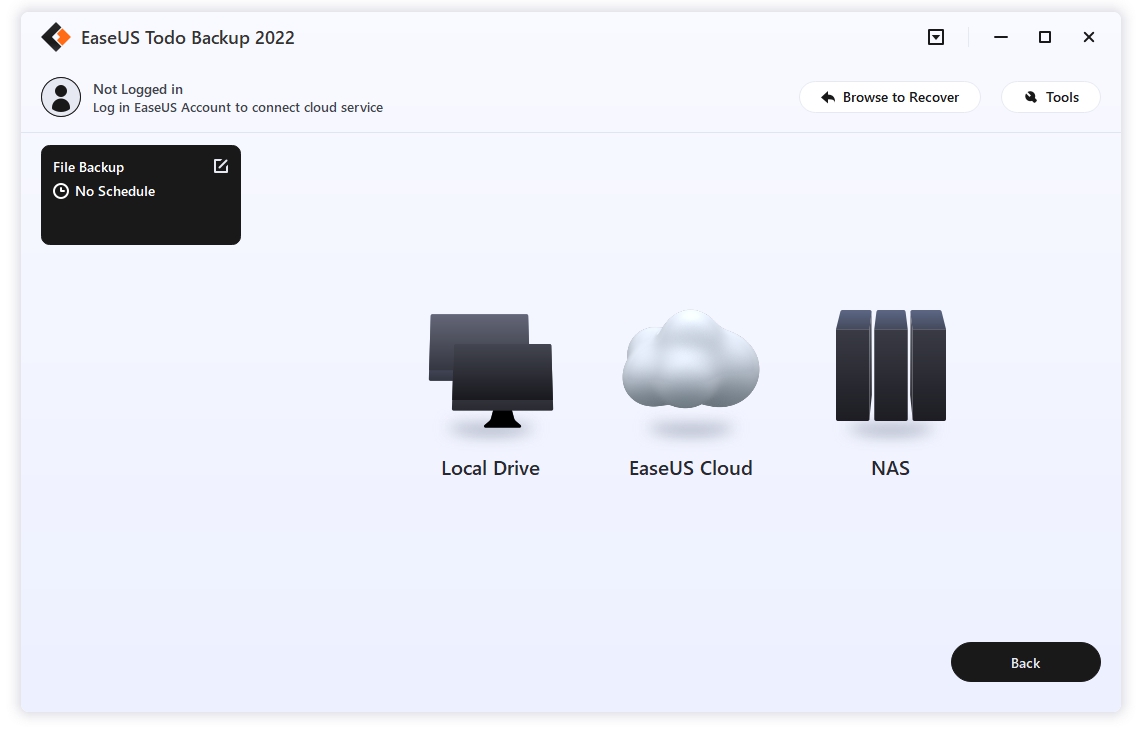Image resolution: width=1143 pixels, height=737 pixels.
Task: Go Back to the previous step
Action: pos(1026,662)
